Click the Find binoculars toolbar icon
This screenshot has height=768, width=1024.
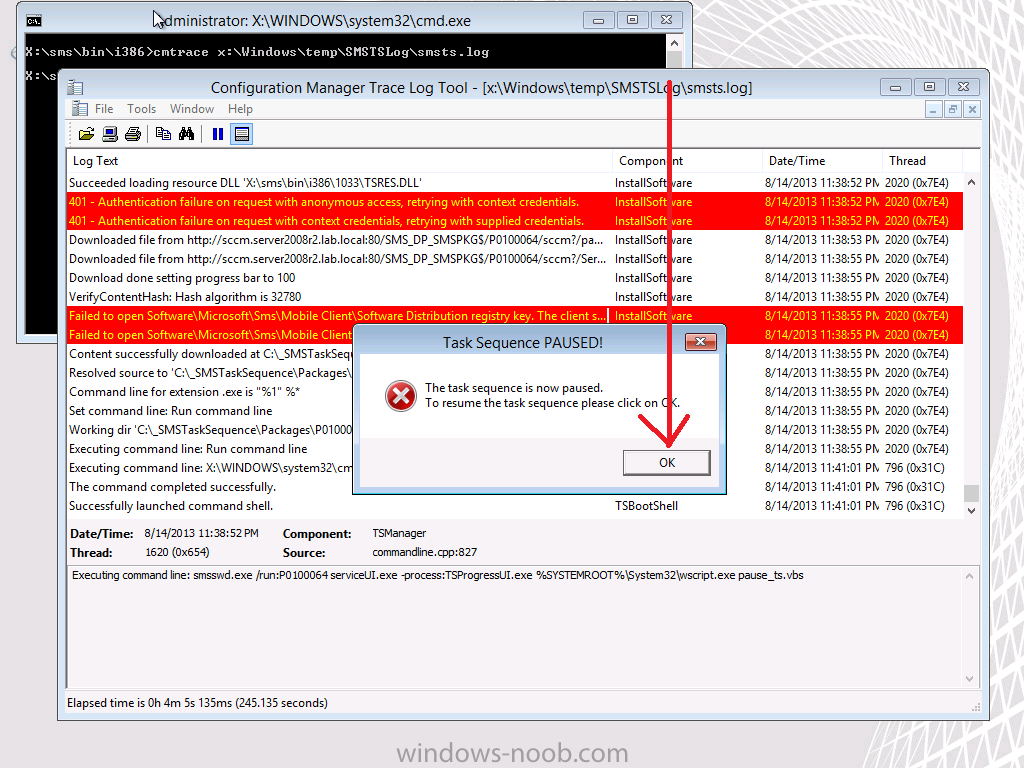[x=186, y=134]
